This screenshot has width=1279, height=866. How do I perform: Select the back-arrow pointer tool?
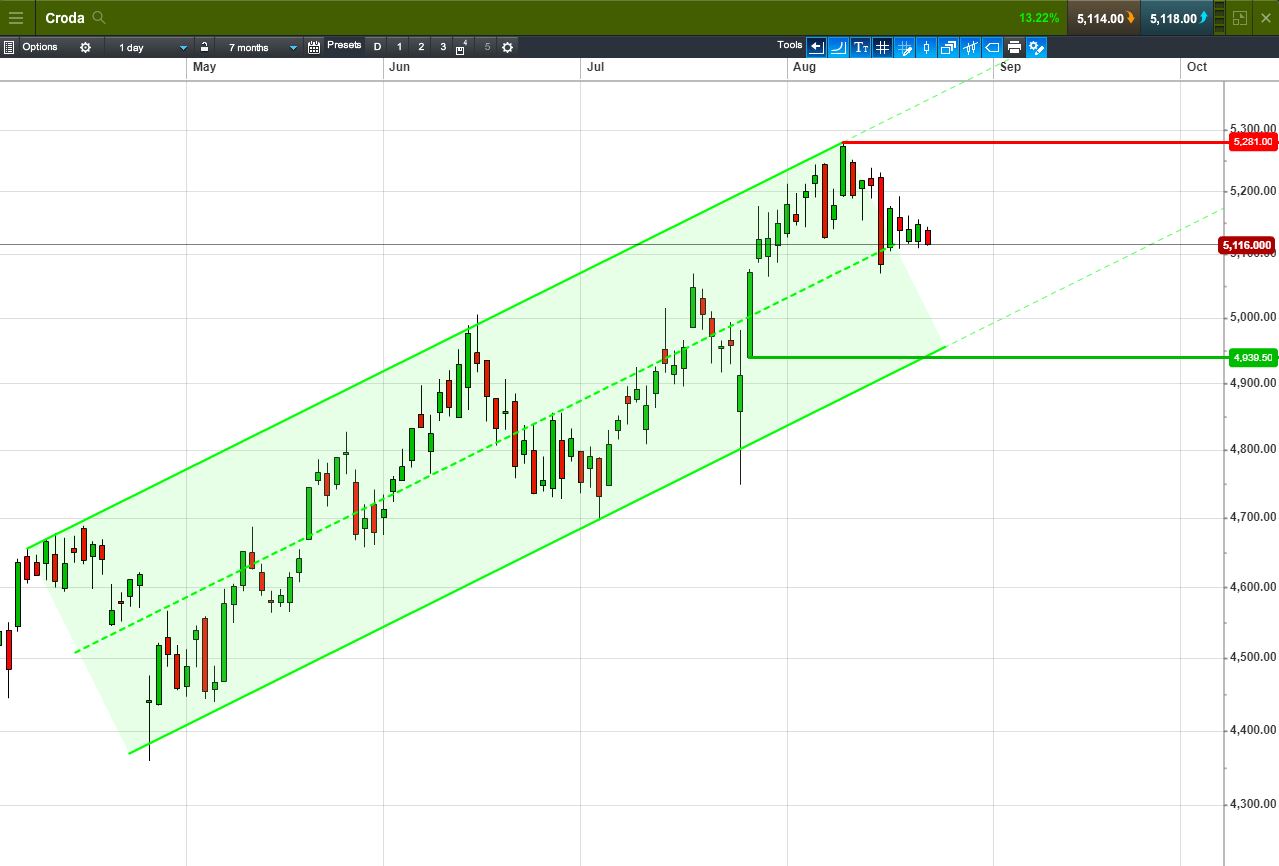816,47
